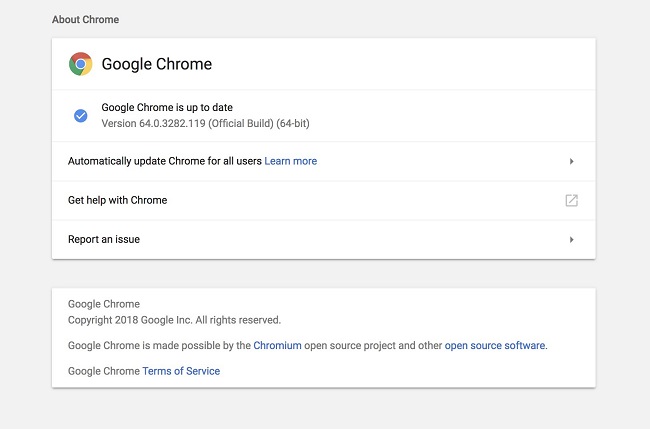Click the Google Chrome title beside the logo
Viewport: 650px width, 429px height.
click(x=157, y=64)
